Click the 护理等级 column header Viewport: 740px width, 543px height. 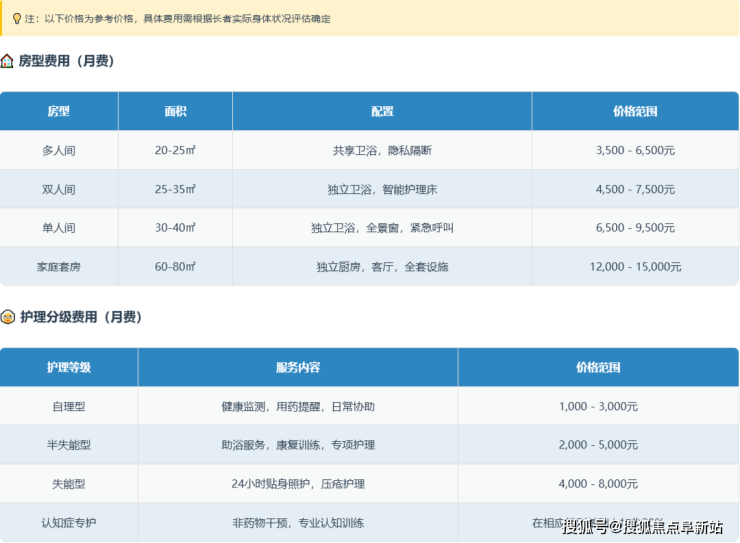click(x=69, y=367)
